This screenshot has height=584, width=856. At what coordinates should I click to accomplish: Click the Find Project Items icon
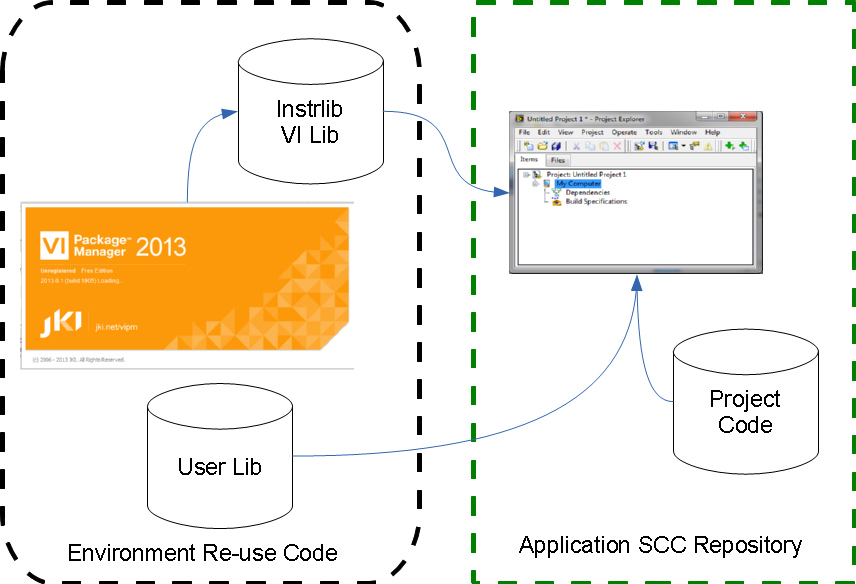pyautogui.click(x=694, y=146)
